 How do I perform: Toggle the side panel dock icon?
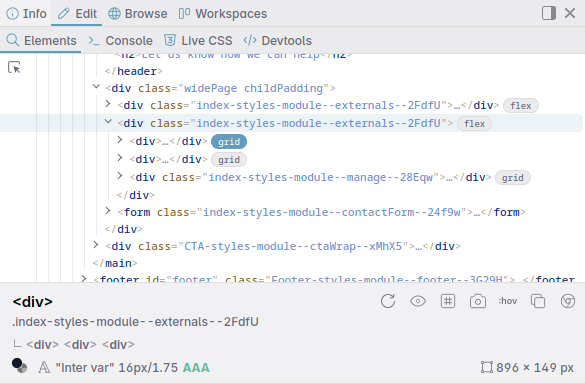click(549, 13)
